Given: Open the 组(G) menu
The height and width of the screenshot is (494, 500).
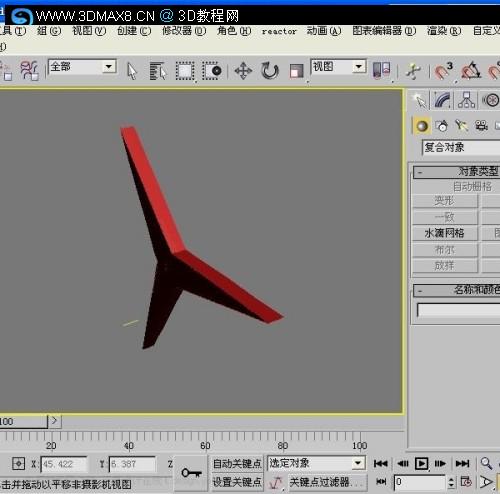Looking at the screenshot, I should (49, 31).
